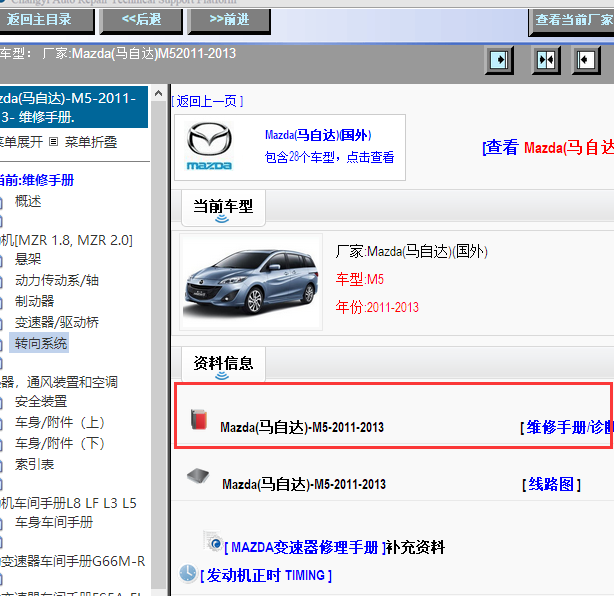Select 概述 in the sidebar tree
This screenshot has width=614, height=596.
(28, 201)
